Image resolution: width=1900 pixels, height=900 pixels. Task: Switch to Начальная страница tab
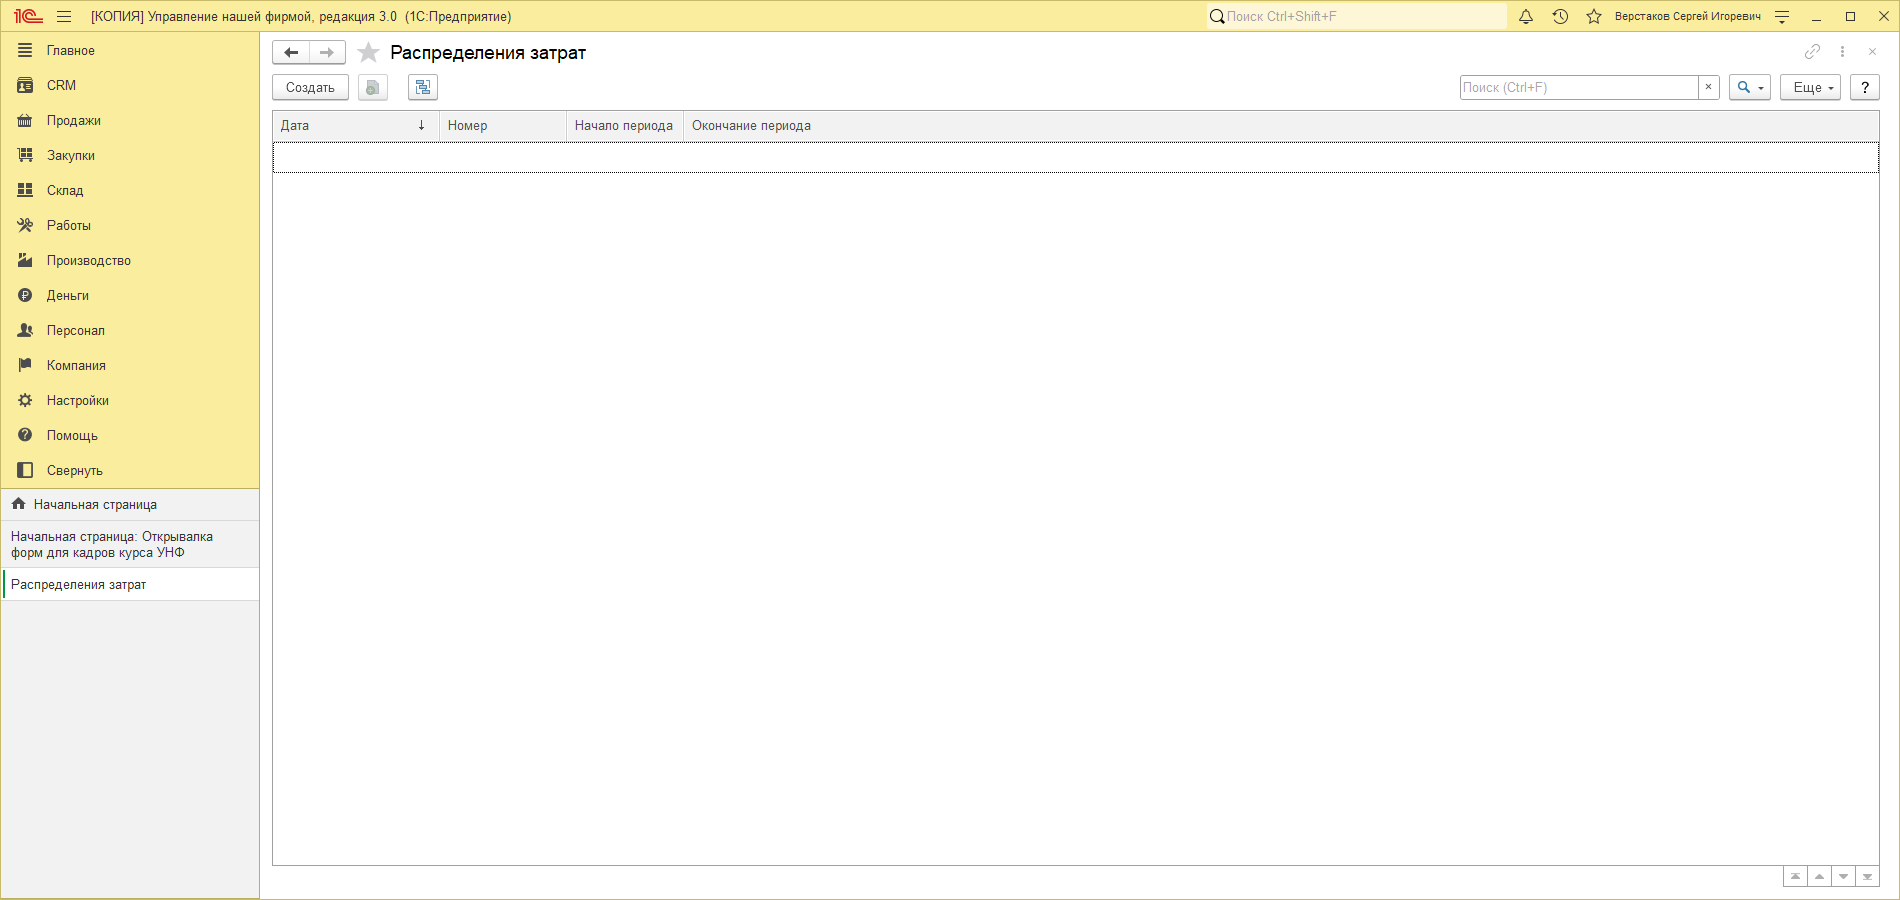(130, 504)
